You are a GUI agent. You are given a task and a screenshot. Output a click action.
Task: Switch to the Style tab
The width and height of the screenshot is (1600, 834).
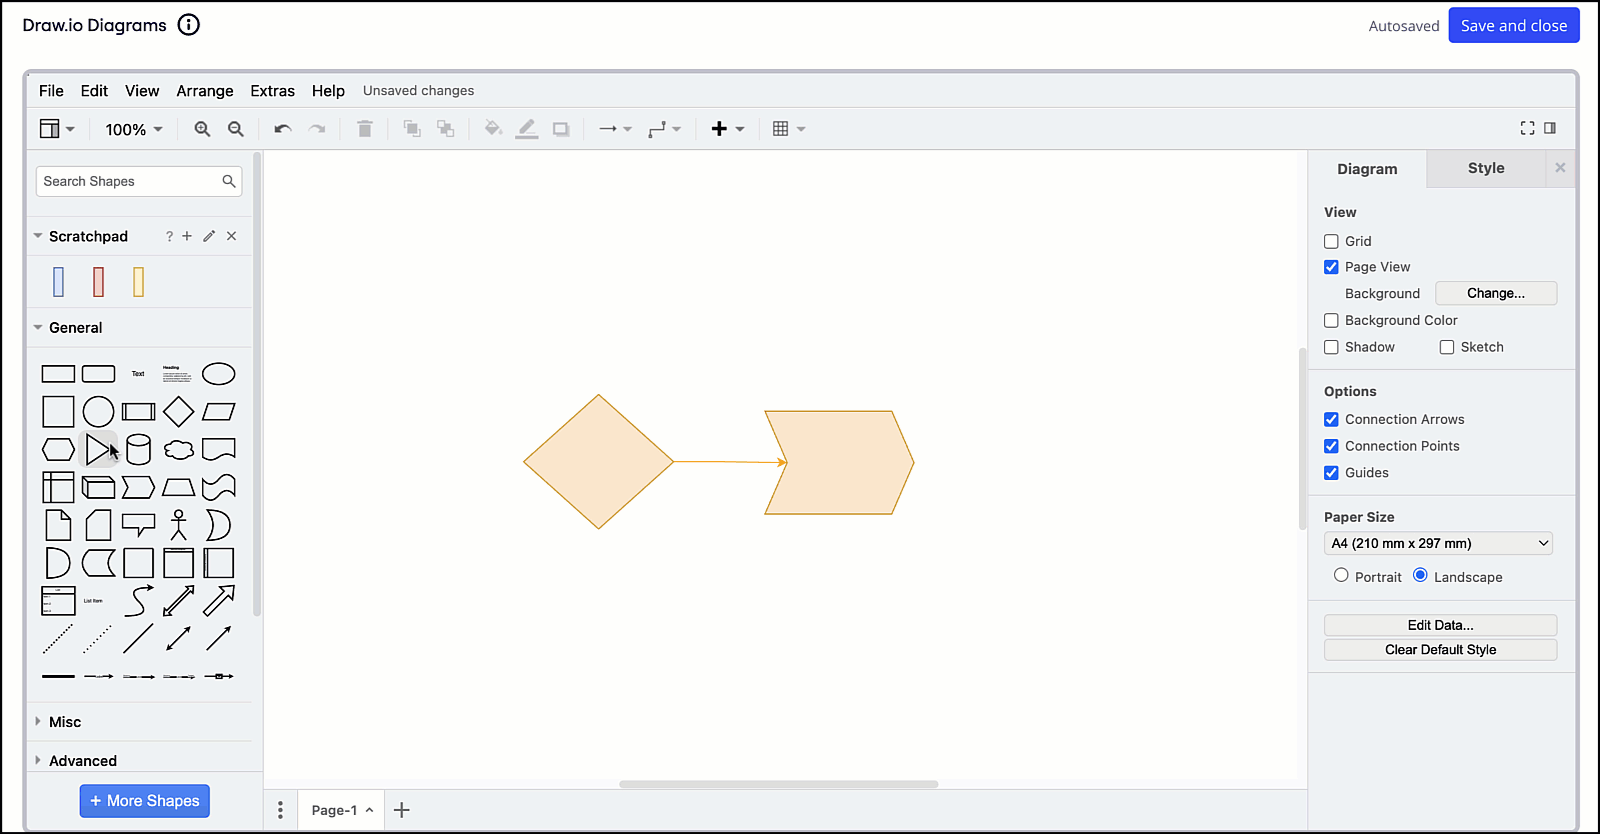1485,168
